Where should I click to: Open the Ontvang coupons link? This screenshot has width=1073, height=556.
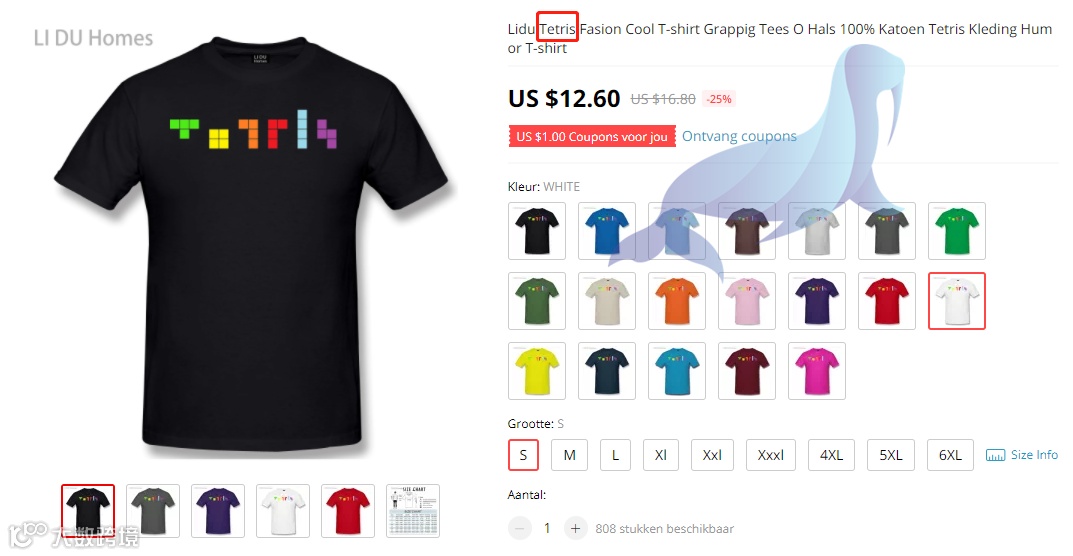739,136
